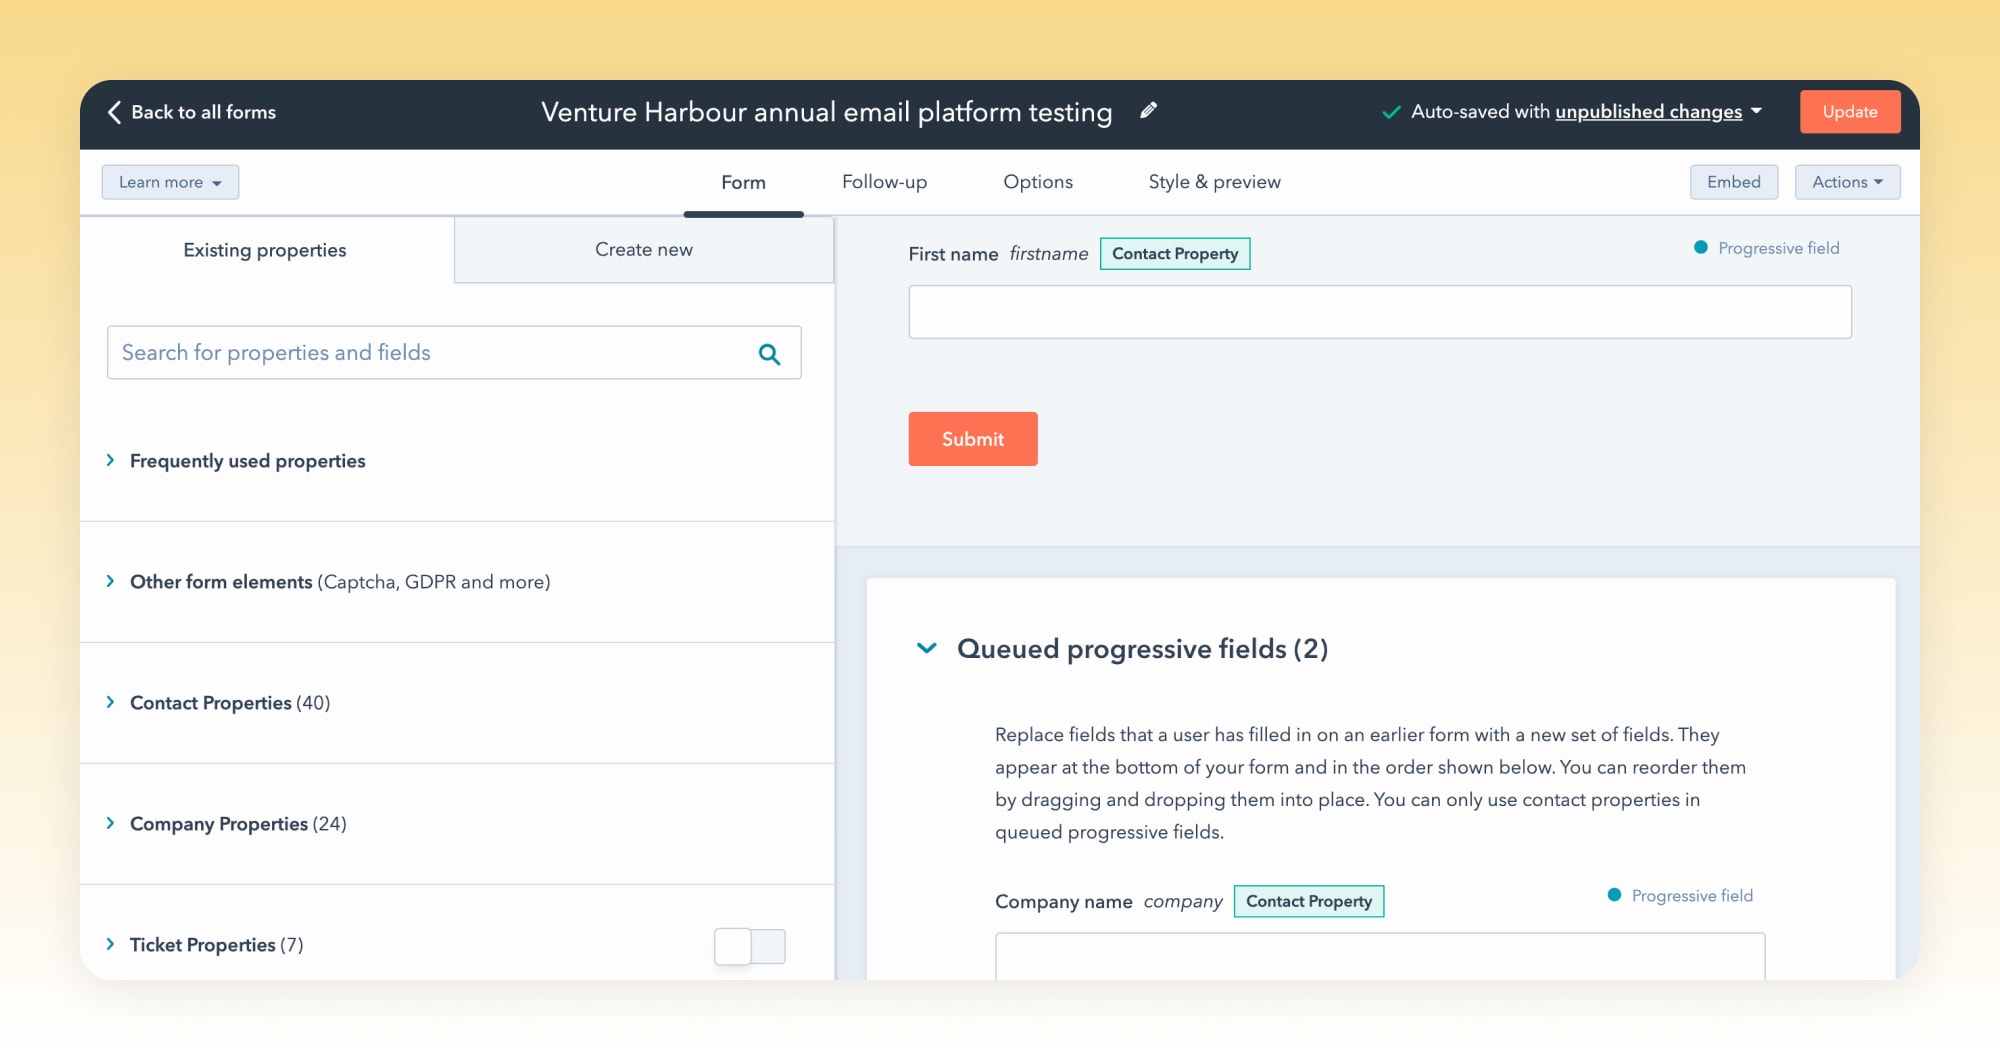
Task: Click the Company name input field
Action: click(x=1380, y=956)
